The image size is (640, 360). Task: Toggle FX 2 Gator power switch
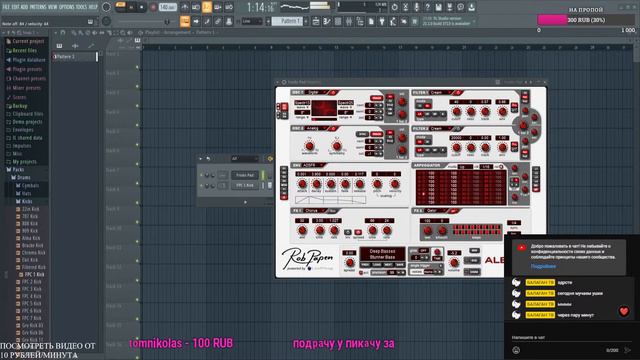click(453, 211)
